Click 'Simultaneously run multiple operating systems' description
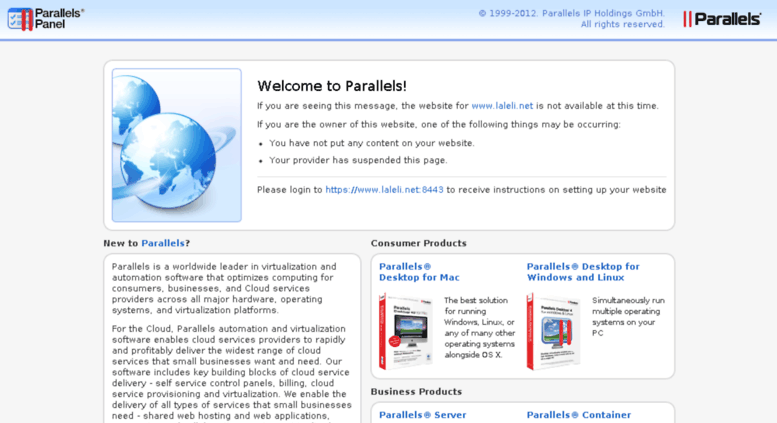The width and height of the screenshot is (777, 423). (628, 317)
